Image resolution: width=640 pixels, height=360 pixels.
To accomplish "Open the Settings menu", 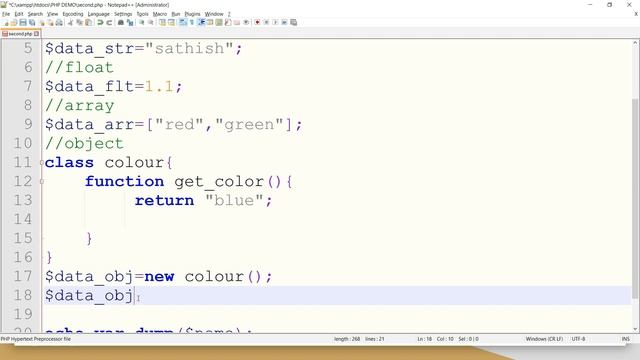I will (123, 14).
